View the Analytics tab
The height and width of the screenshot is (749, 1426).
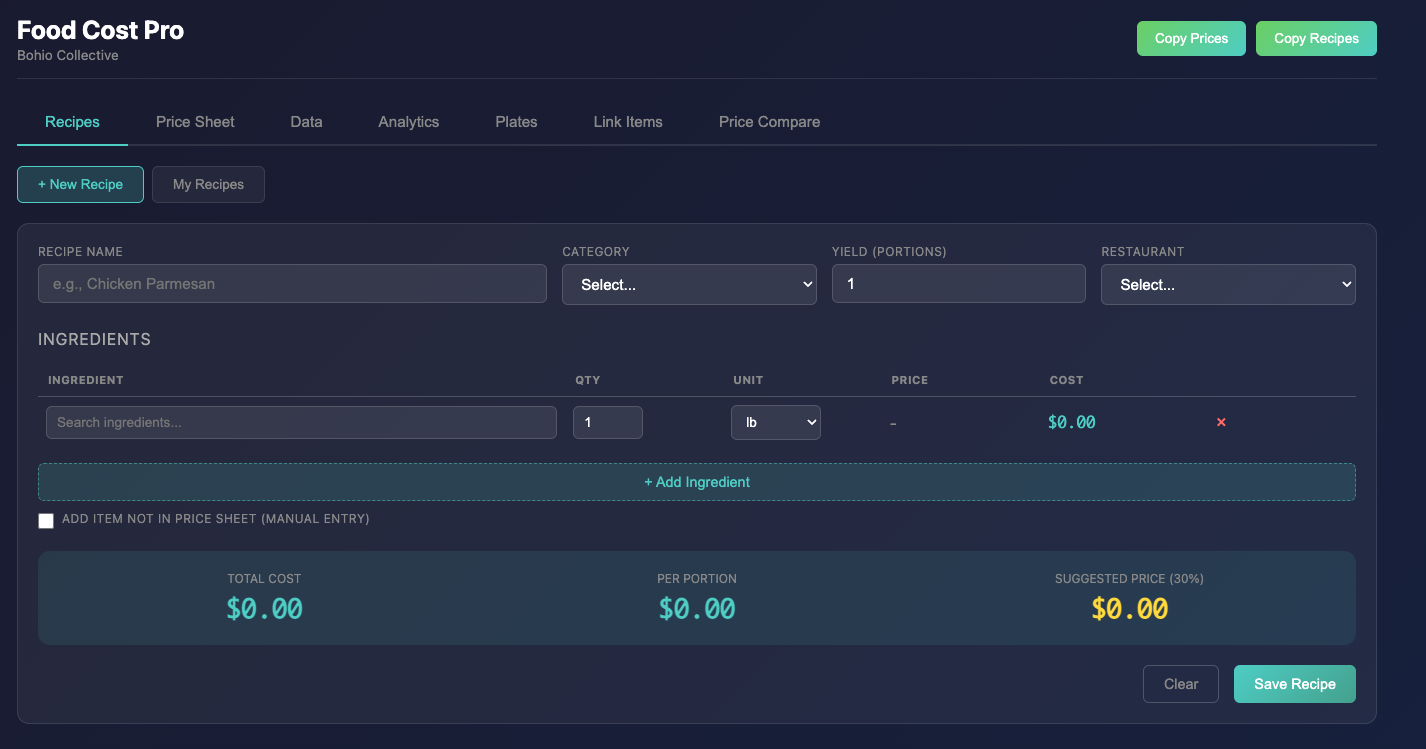pyautogui.click(x=408, y=122)
